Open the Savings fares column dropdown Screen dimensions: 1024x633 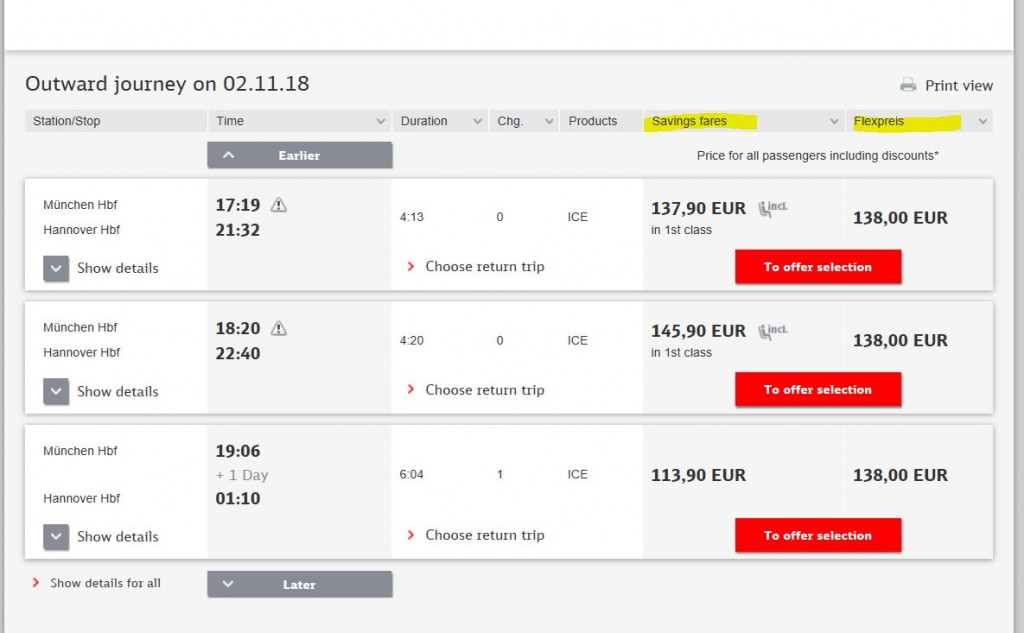(835, 122)
